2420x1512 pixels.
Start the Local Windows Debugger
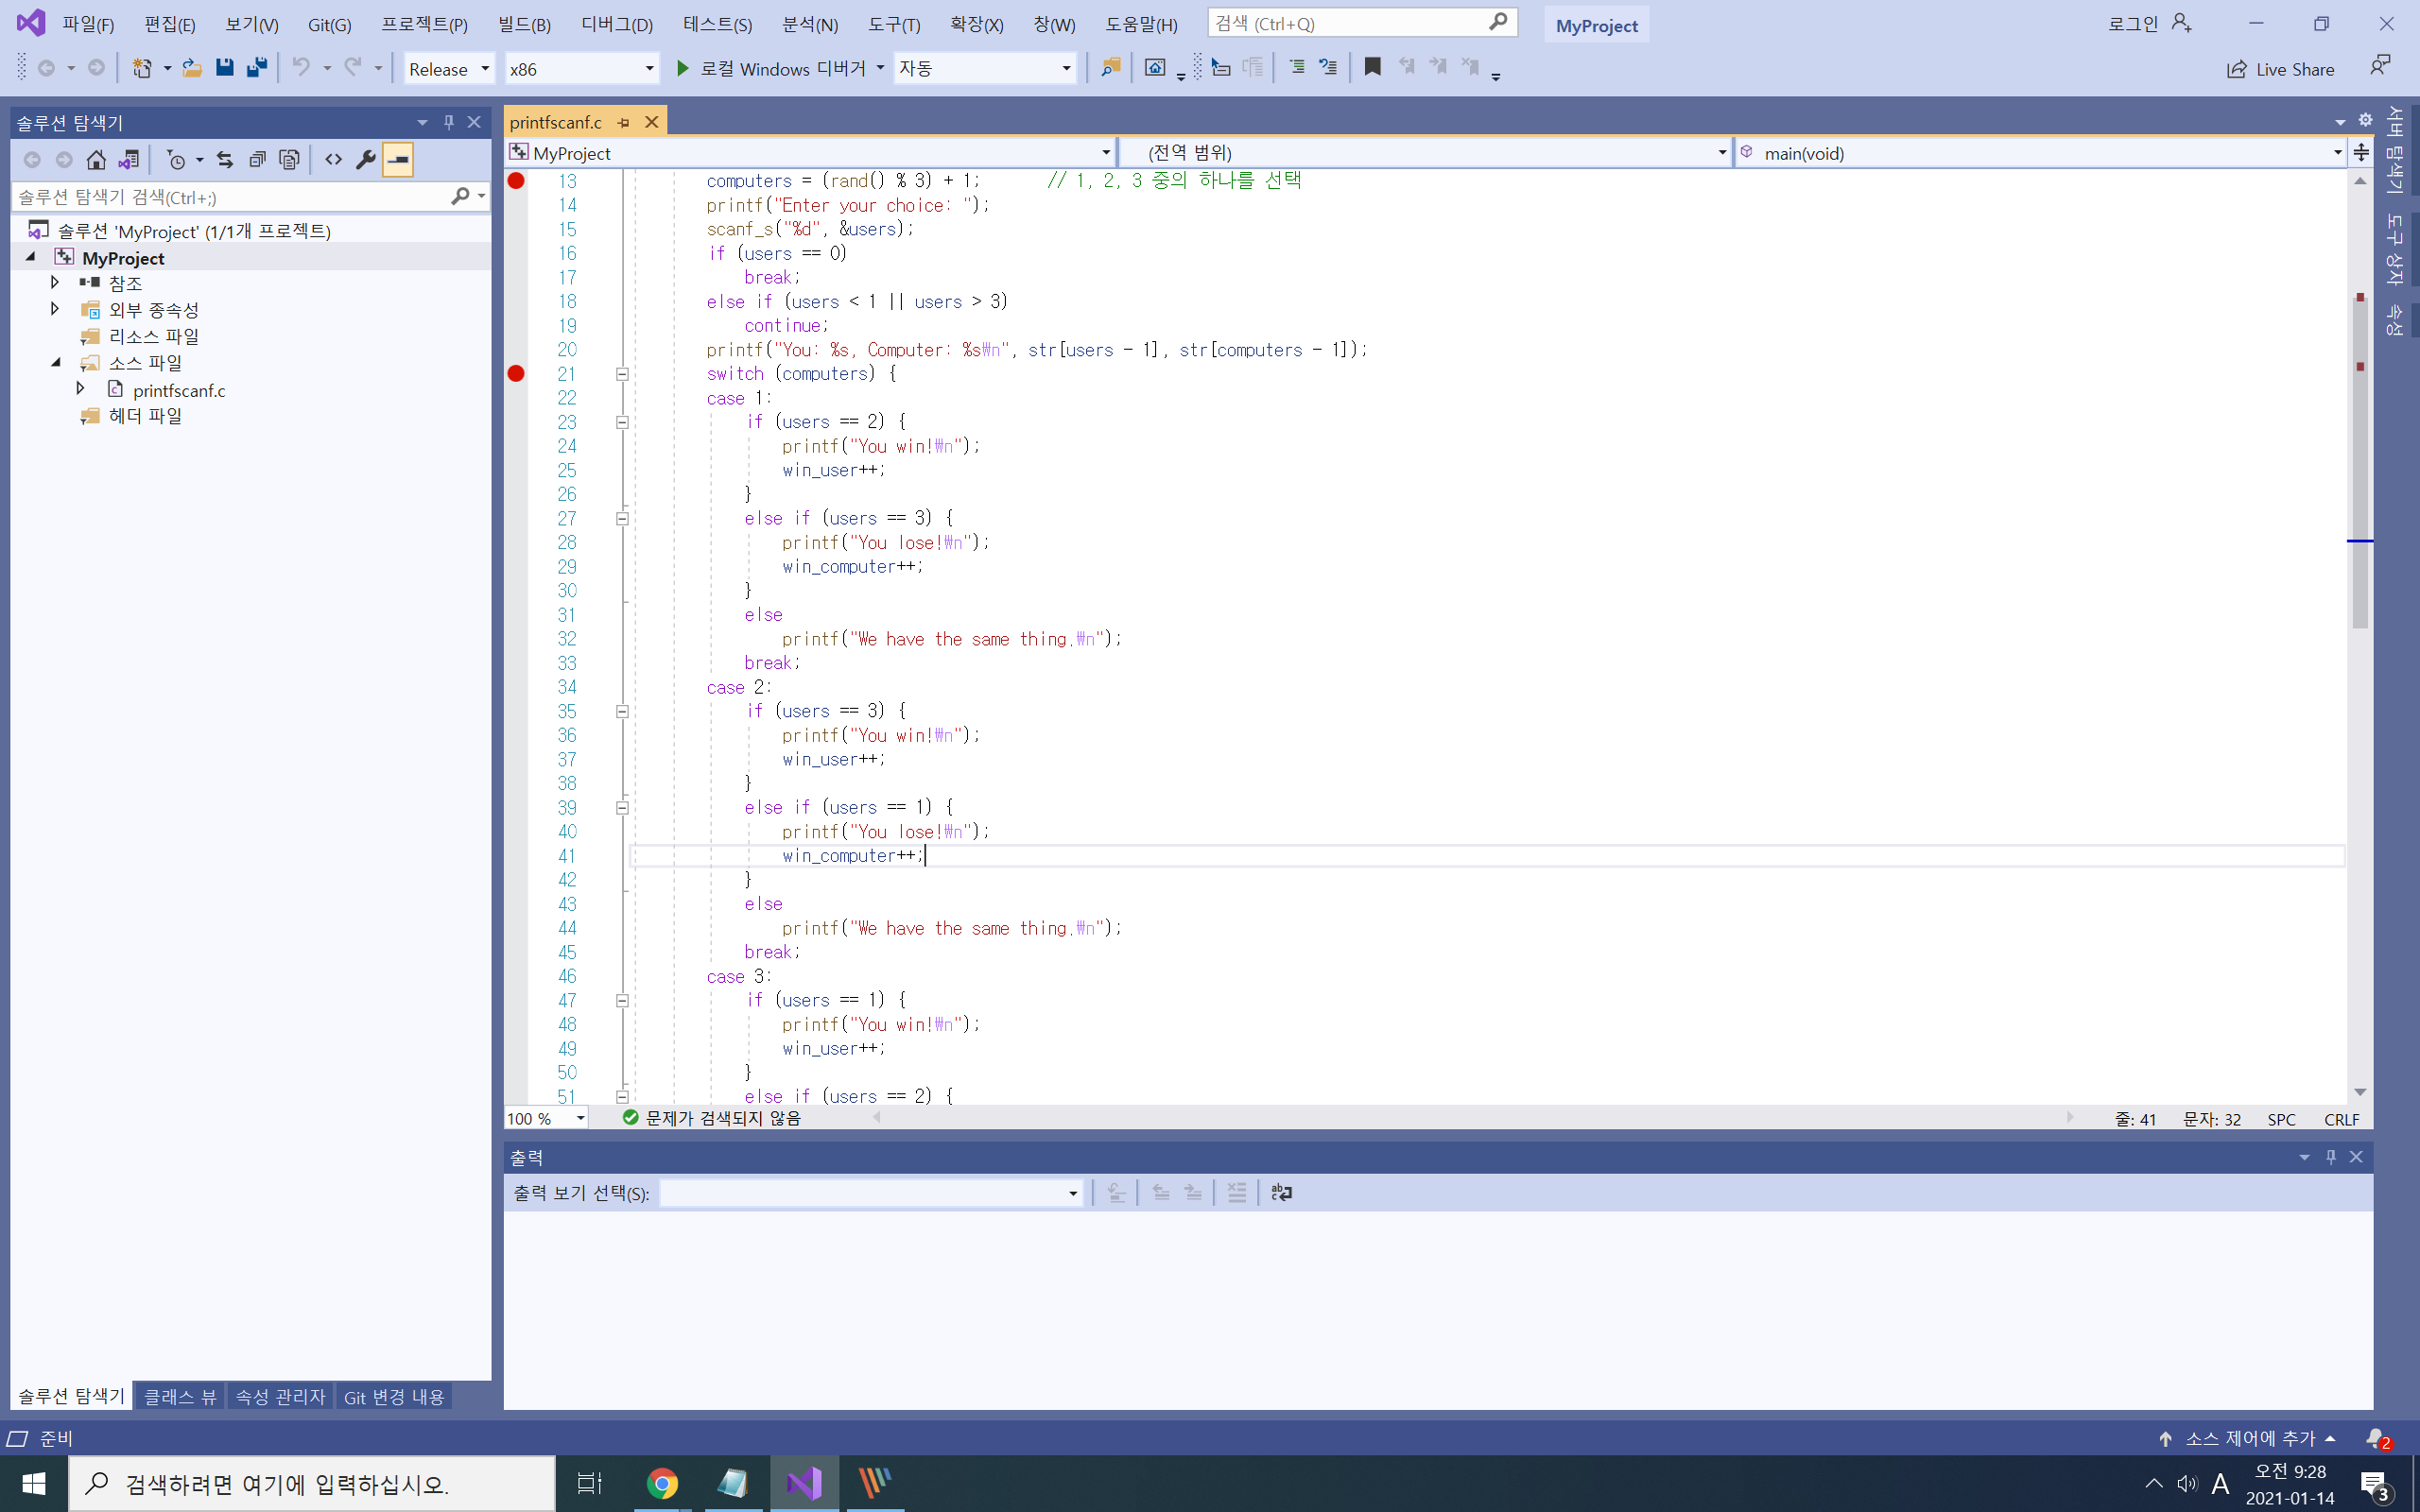coord(770,68)
